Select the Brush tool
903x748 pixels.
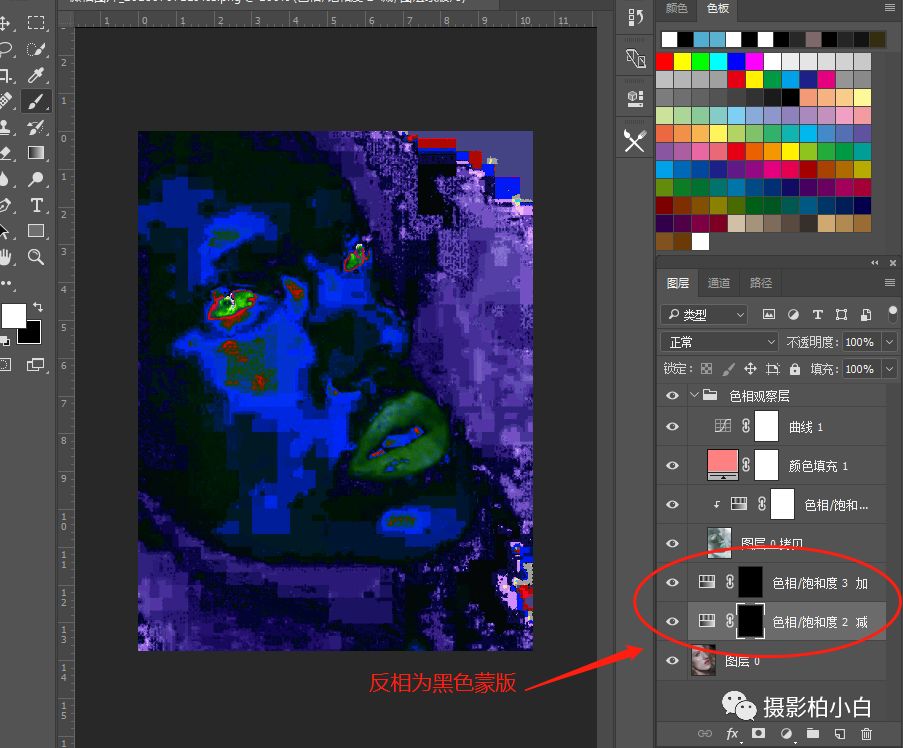36,101
